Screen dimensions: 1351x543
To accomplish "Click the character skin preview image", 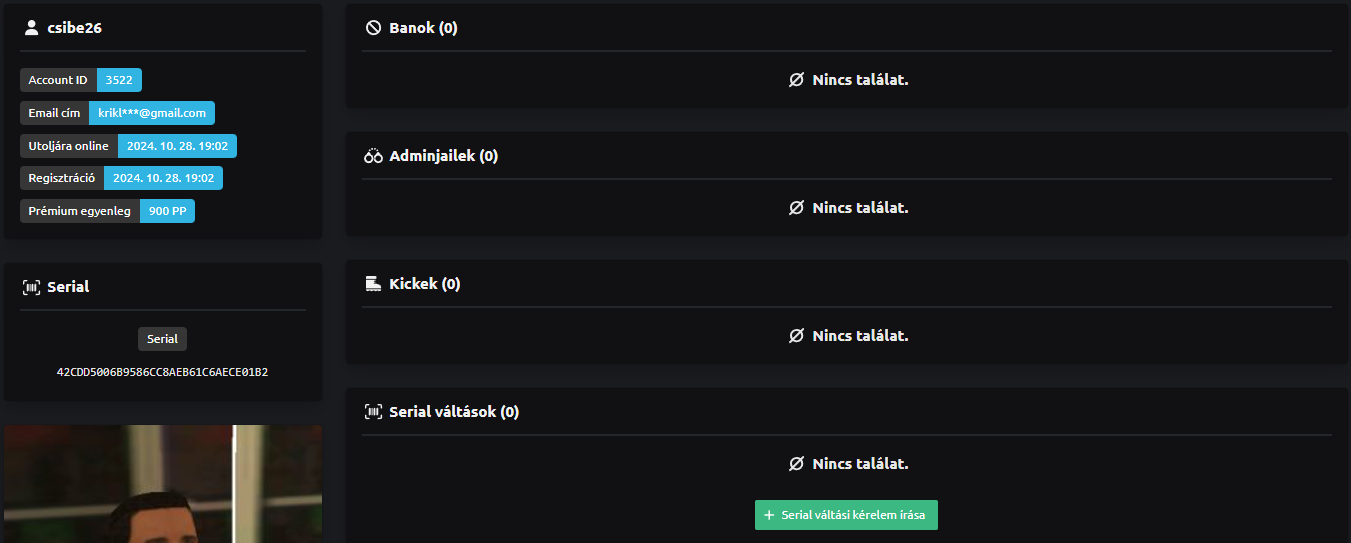I will pyautogui.click(x=163, y=484).
